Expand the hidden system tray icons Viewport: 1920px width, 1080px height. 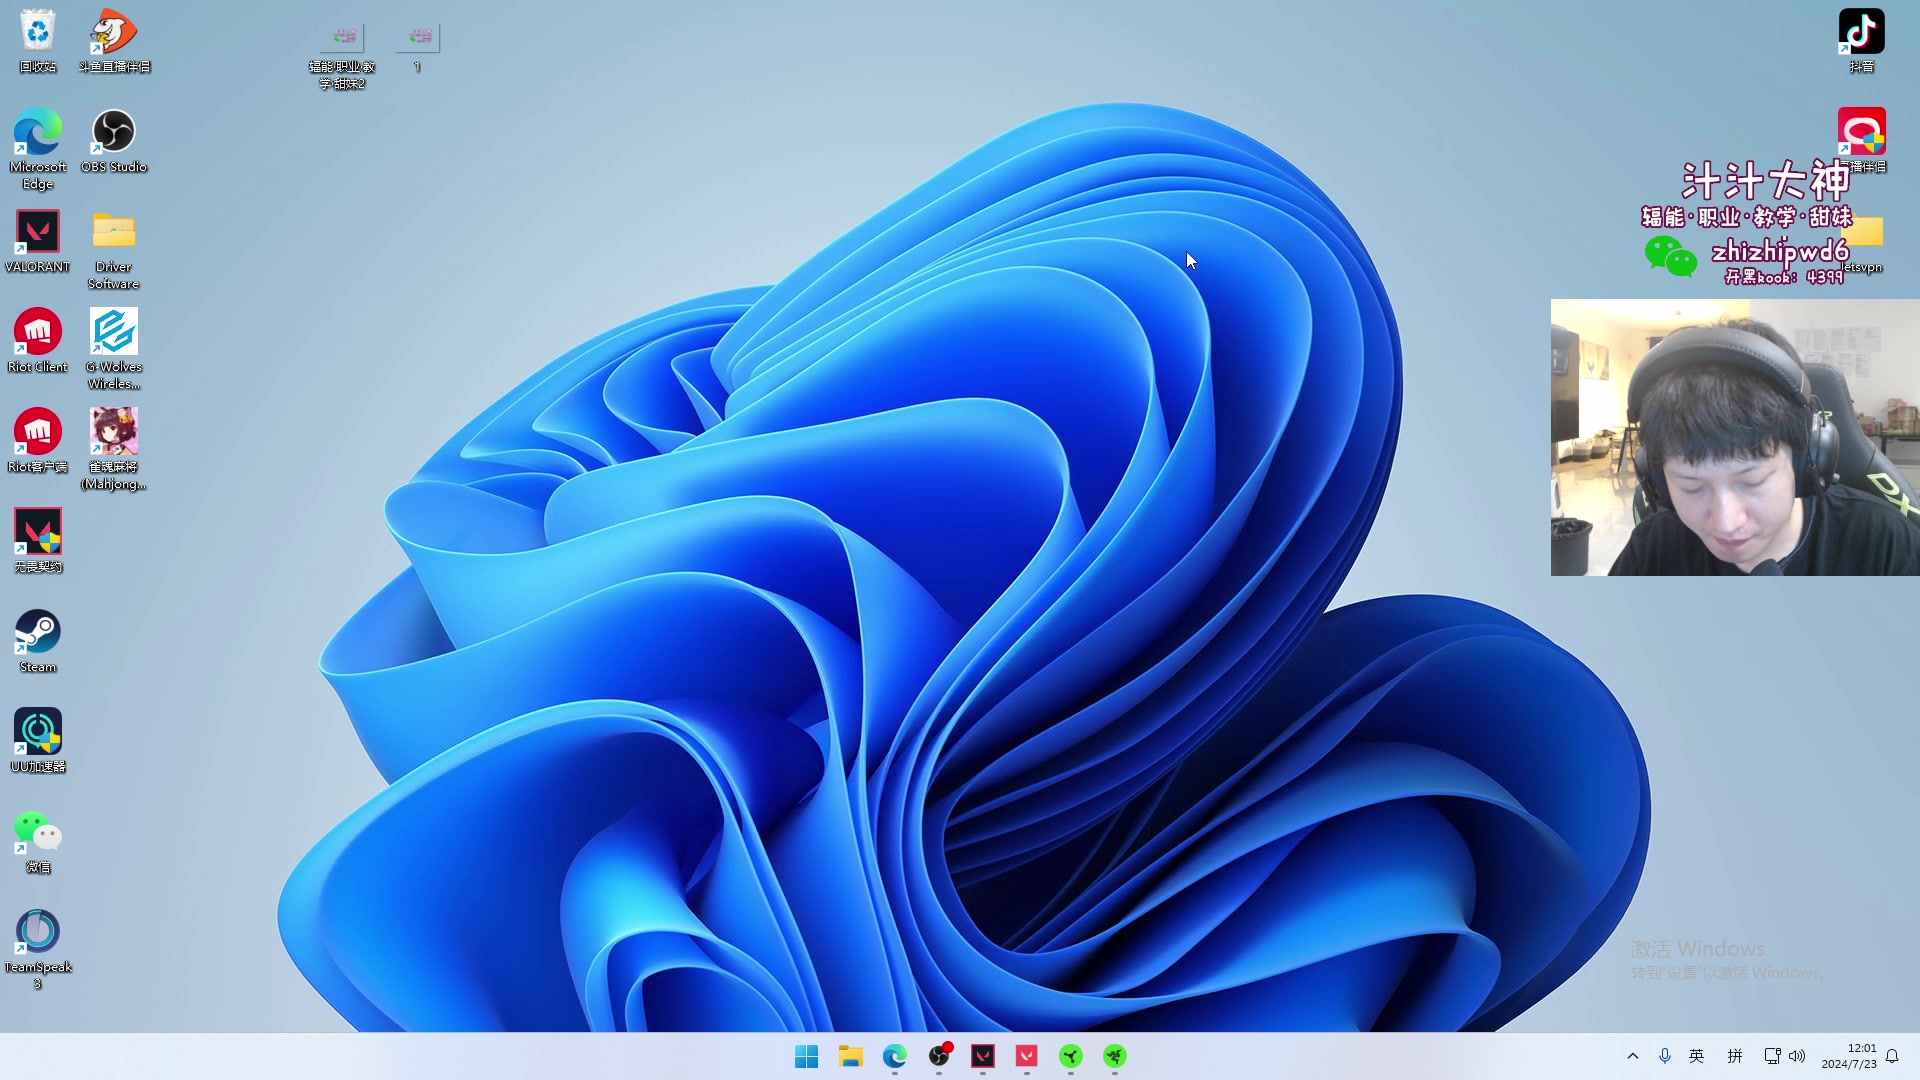pos(1633,1056)
